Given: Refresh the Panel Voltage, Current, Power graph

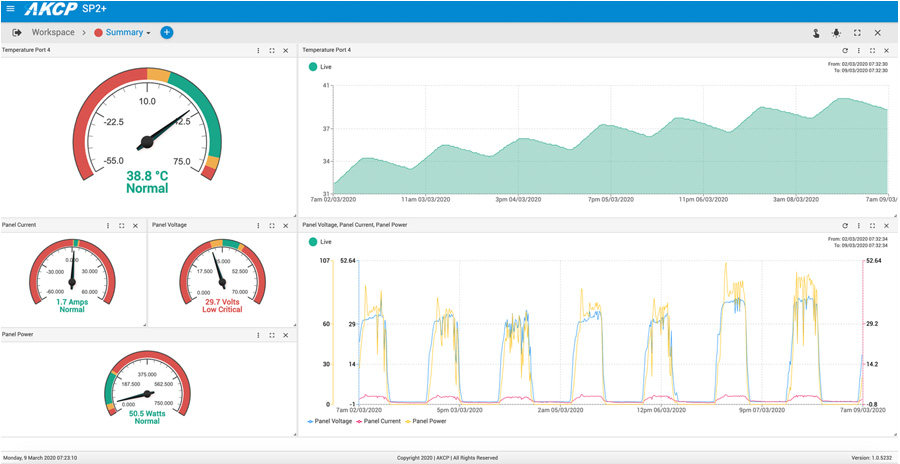Looking at the screenshot, I should click(845, 226).
